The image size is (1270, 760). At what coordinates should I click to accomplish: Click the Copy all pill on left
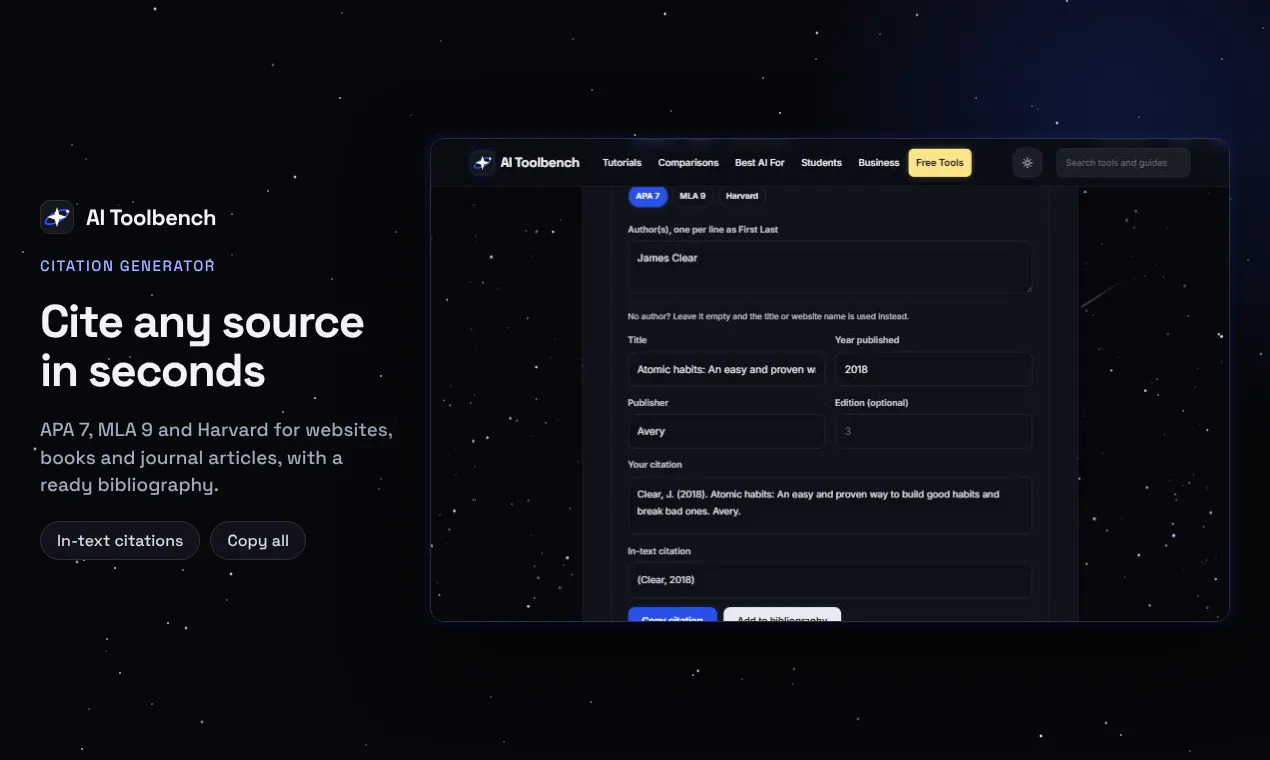258,540
